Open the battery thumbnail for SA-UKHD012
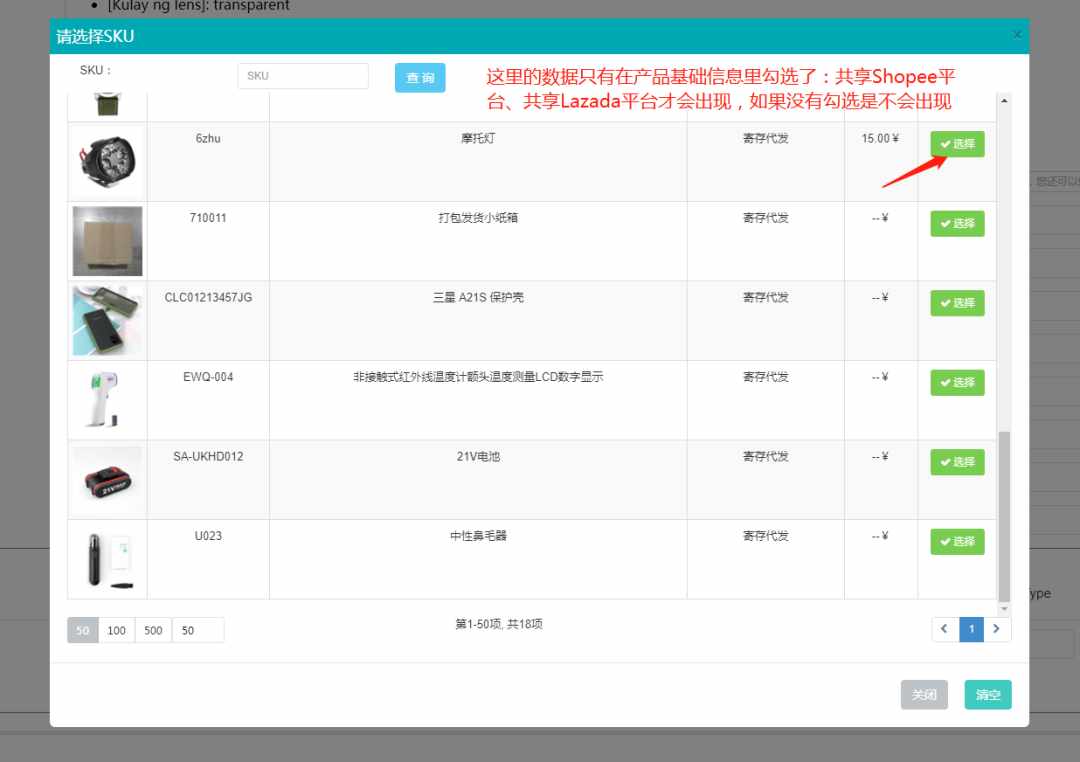The width and height of the screenshot is (1080, 762). (107, 480)
